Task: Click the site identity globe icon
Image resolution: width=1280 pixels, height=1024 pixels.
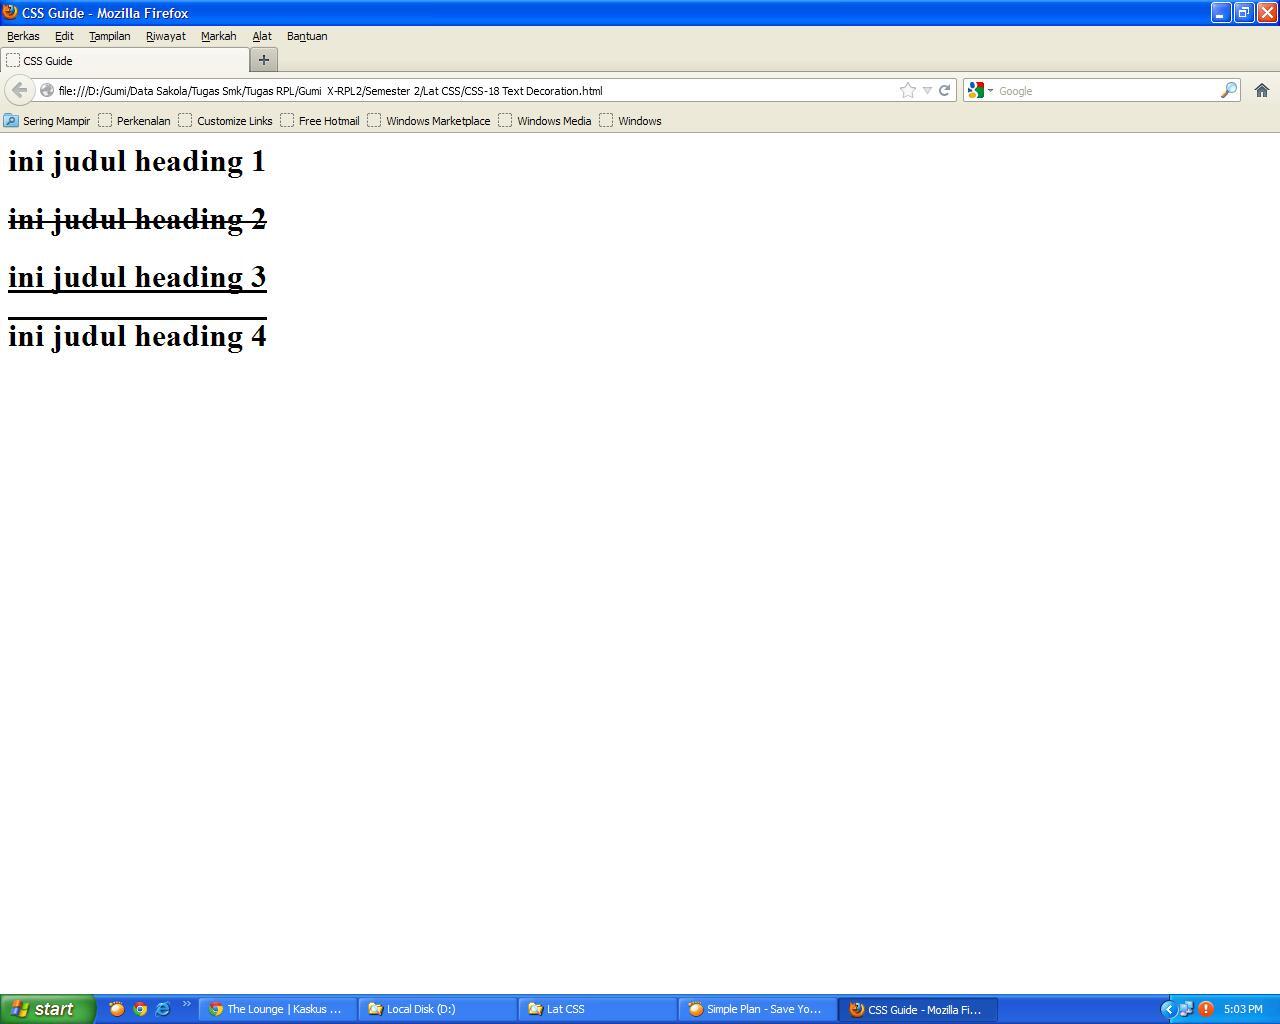Action: (46, 90)
